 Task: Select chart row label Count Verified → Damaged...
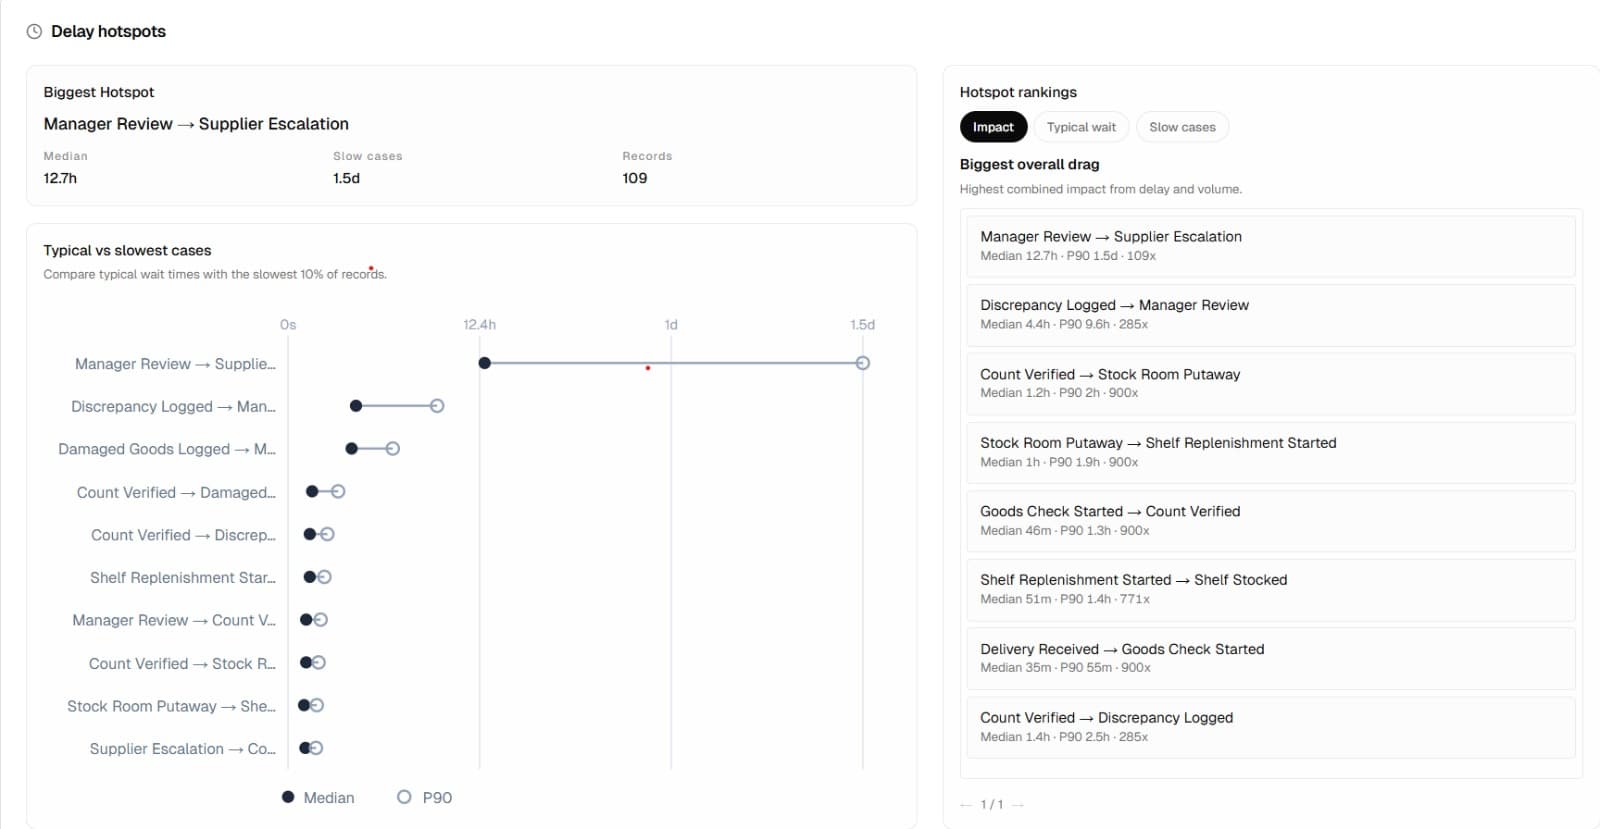[176, 493]
